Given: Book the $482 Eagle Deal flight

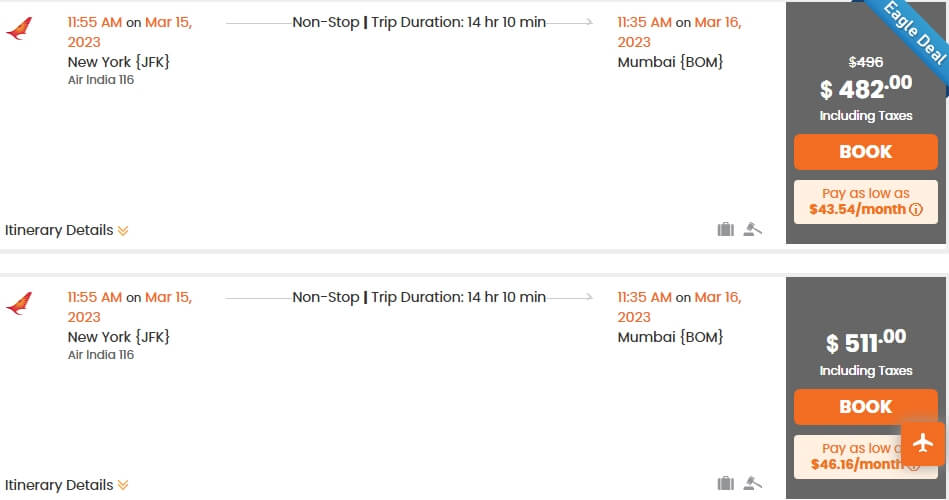Looking at the screenshot, I should 865,151.
